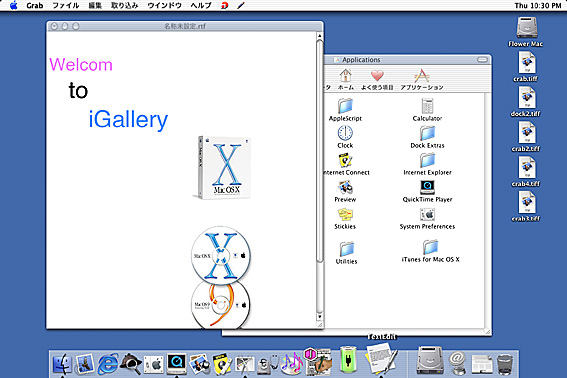Click the blue word iGallery
Viewport: 567px width, 378px height.
coord(128,120)
